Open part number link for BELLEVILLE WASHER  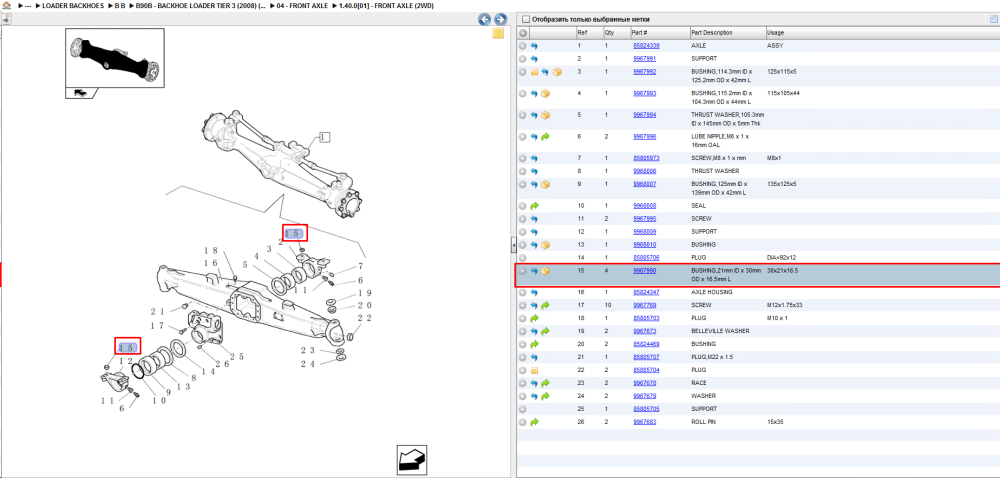point(645,331)
